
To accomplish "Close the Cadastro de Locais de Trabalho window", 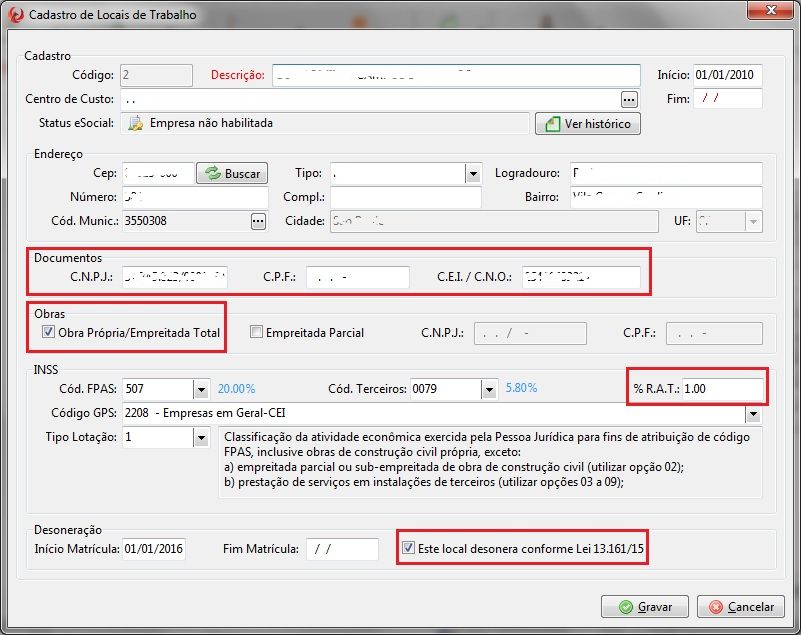I will (x=771, y=10).
